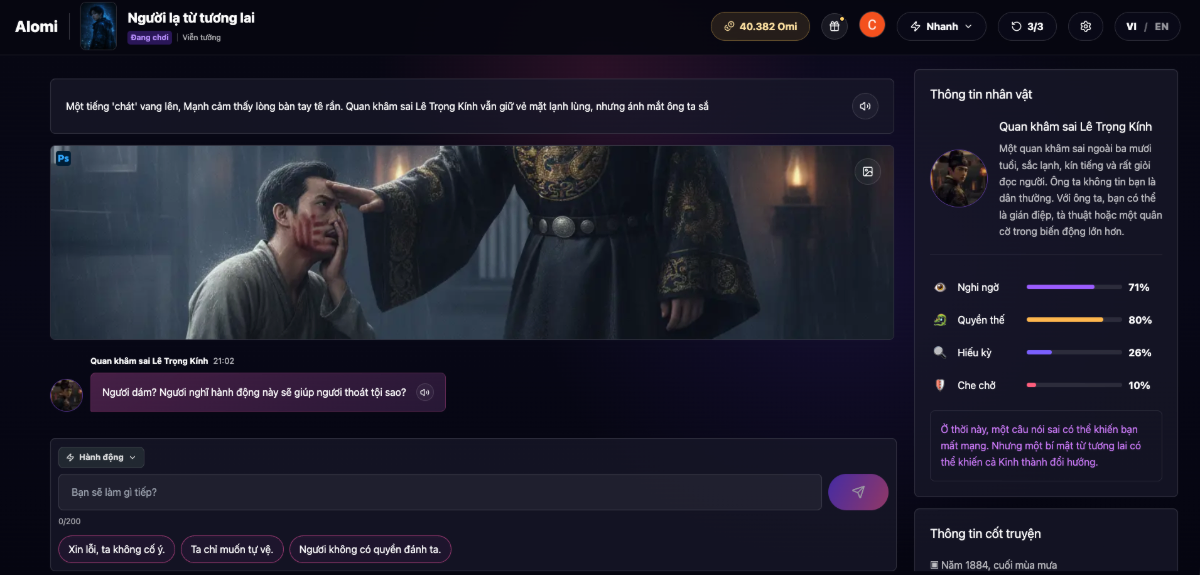Focus the 'Bạn sẽ làm gì tiếp?' input
Screen dimensions: 1200x575
click(x=440, y=492)
